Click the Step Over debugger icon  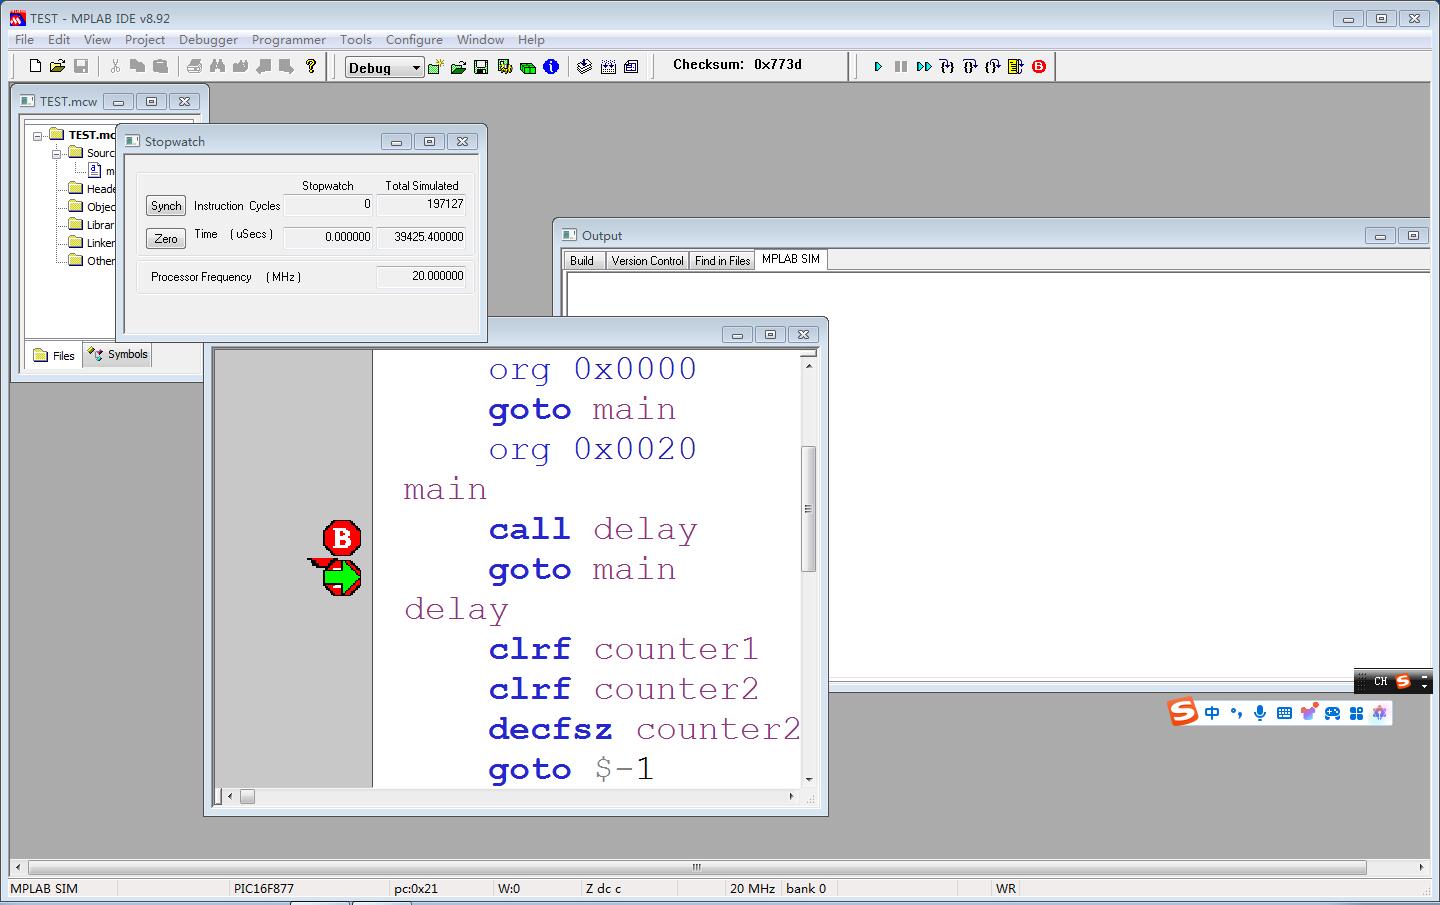click(970, 67)
